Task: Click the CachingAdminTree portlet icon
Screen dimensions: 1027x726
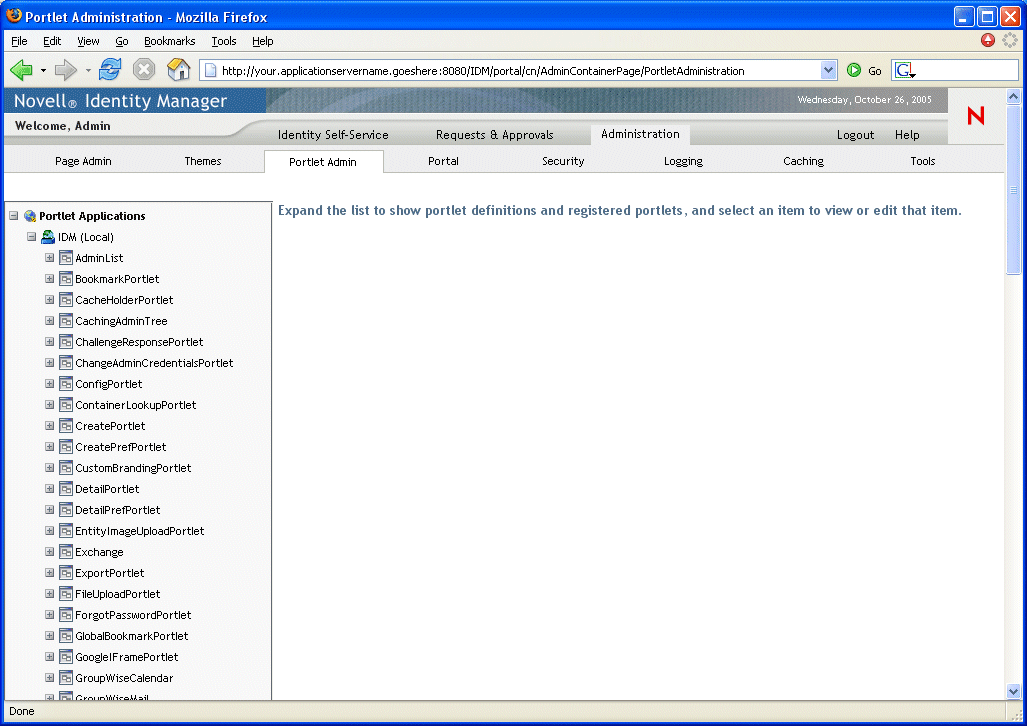Action: [65, 320]
